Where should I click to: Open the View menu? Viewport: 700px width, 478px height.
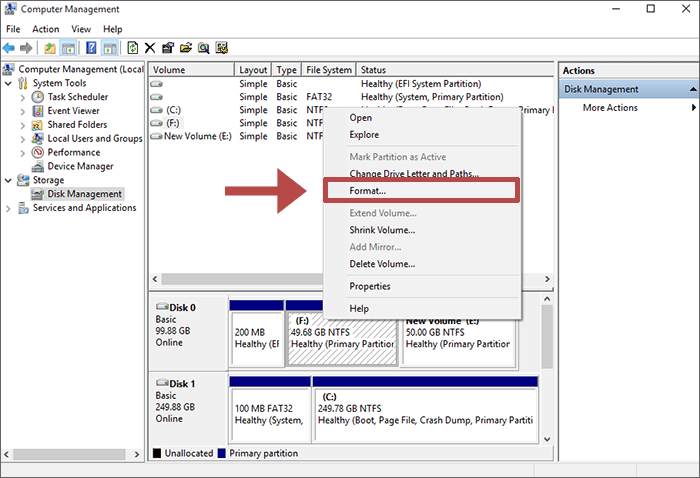81,29
